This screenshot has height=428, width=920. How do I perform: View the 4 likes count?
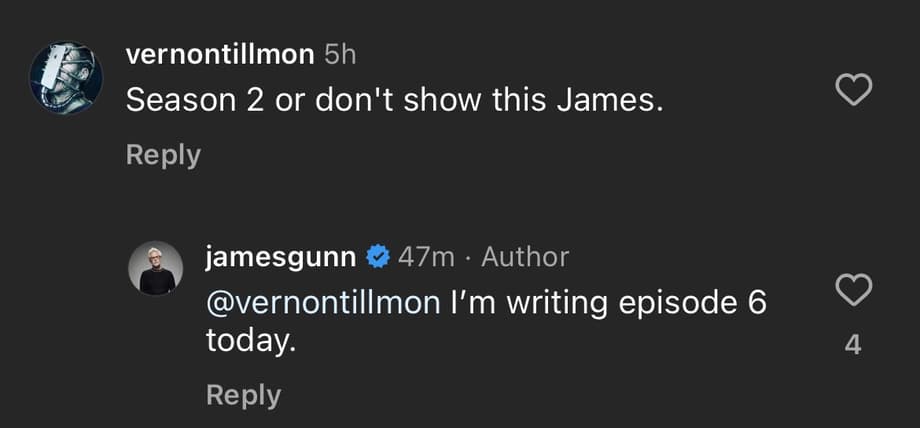coord(853,346)
